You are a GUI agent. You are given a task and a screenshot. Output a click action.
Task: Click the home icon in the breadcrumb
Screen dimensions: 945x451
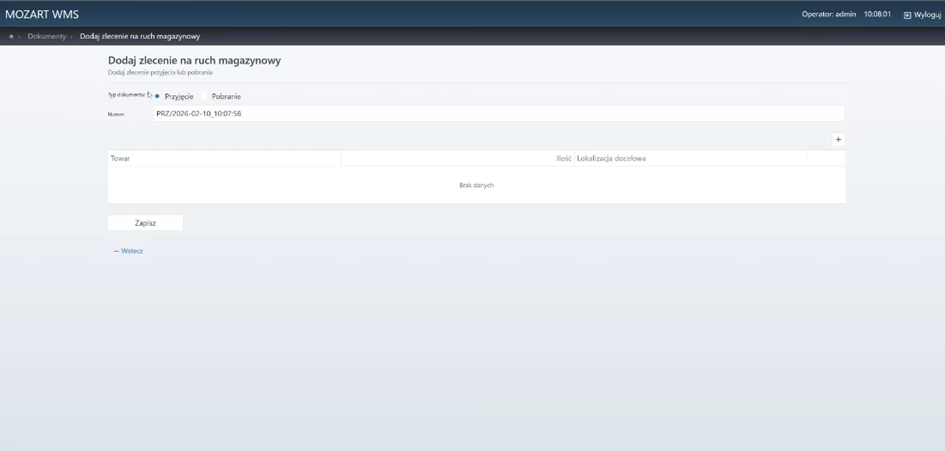point(11,36)
